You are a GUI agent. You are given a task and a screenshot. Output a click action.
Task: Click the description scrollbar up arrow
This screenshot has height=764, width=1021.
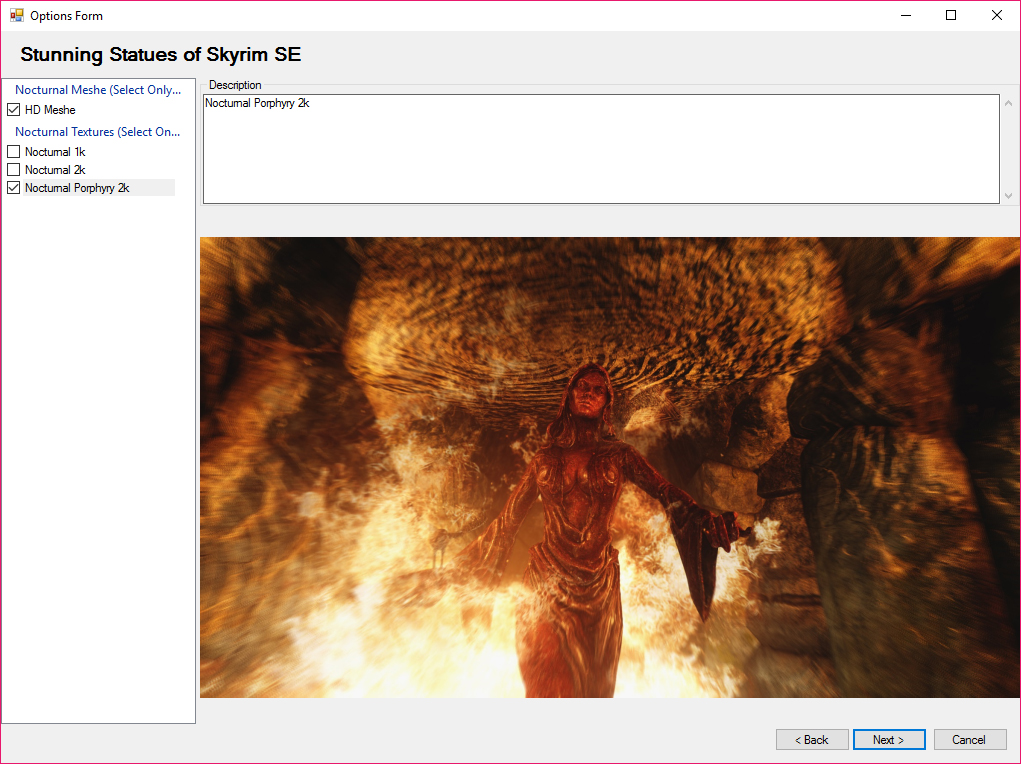(1009, 103)
